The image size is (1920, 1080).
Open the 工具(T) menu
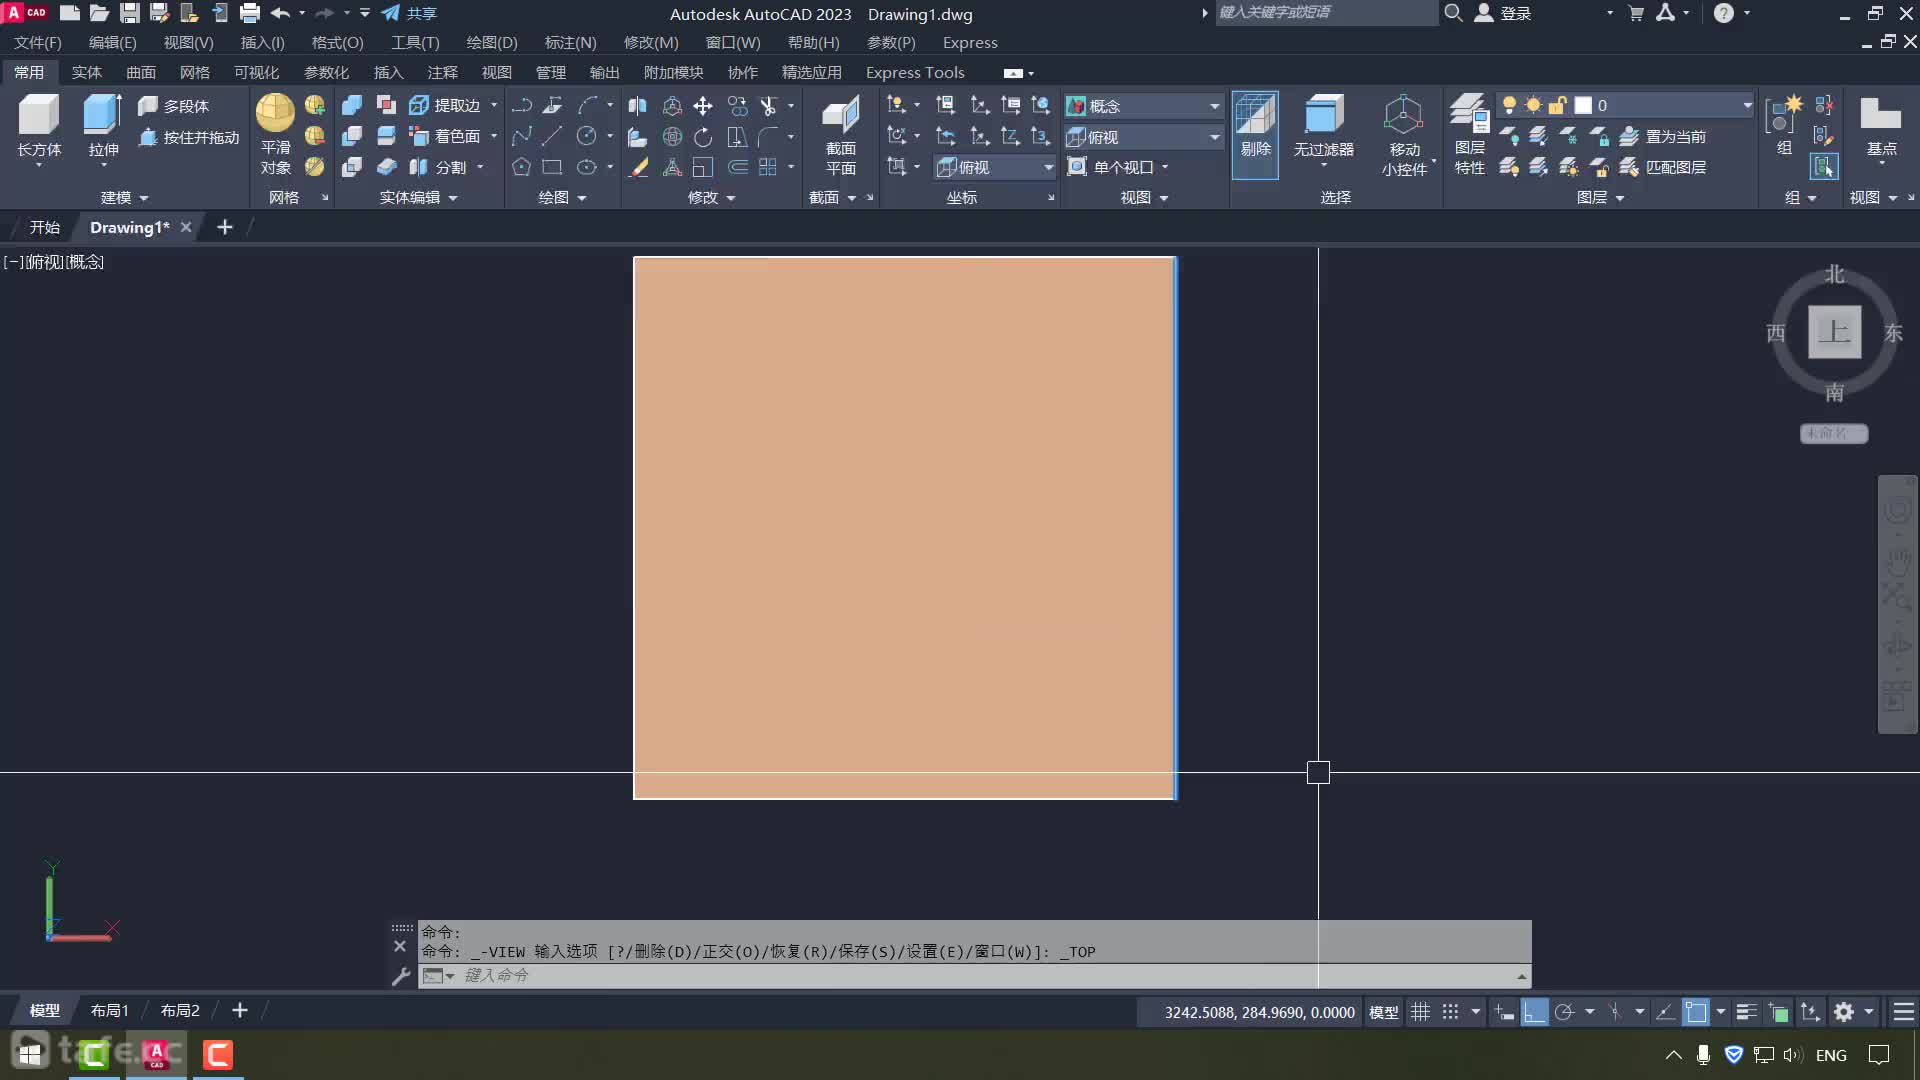415,42
